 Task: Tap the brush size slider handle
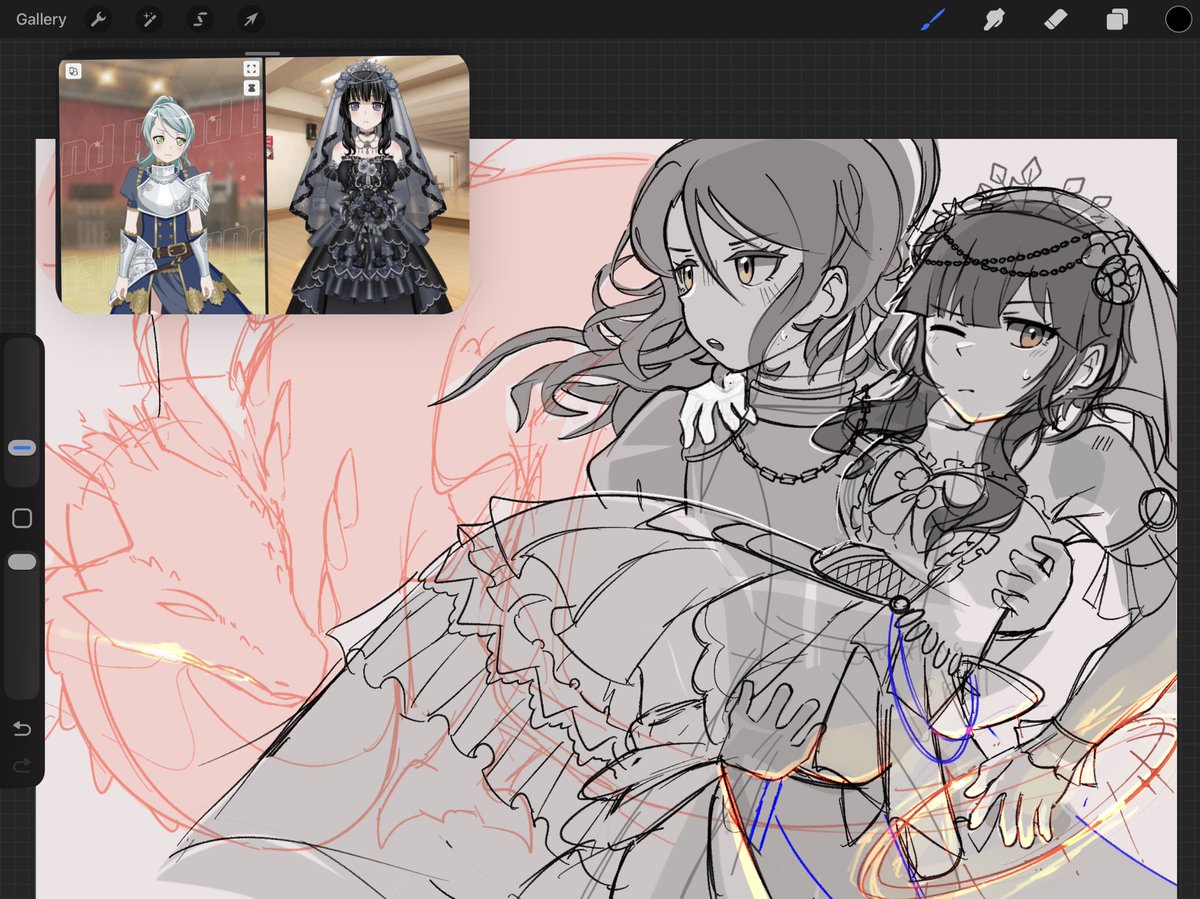pos(22,448)
